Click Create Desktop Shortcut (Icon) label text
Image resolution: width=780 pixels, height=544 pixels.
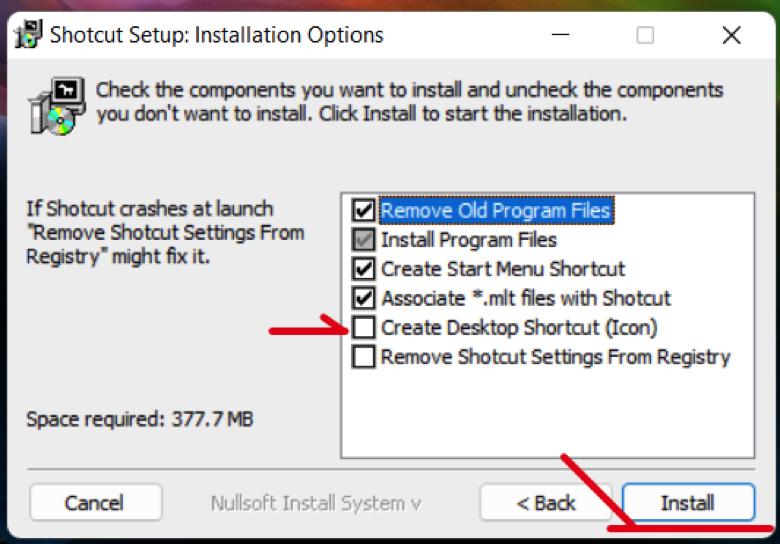click(x=519, y=328)
